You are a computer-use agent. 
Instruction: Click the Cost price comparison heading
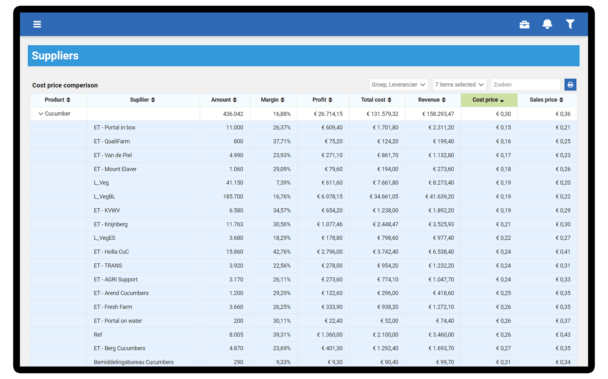point(65,85)
